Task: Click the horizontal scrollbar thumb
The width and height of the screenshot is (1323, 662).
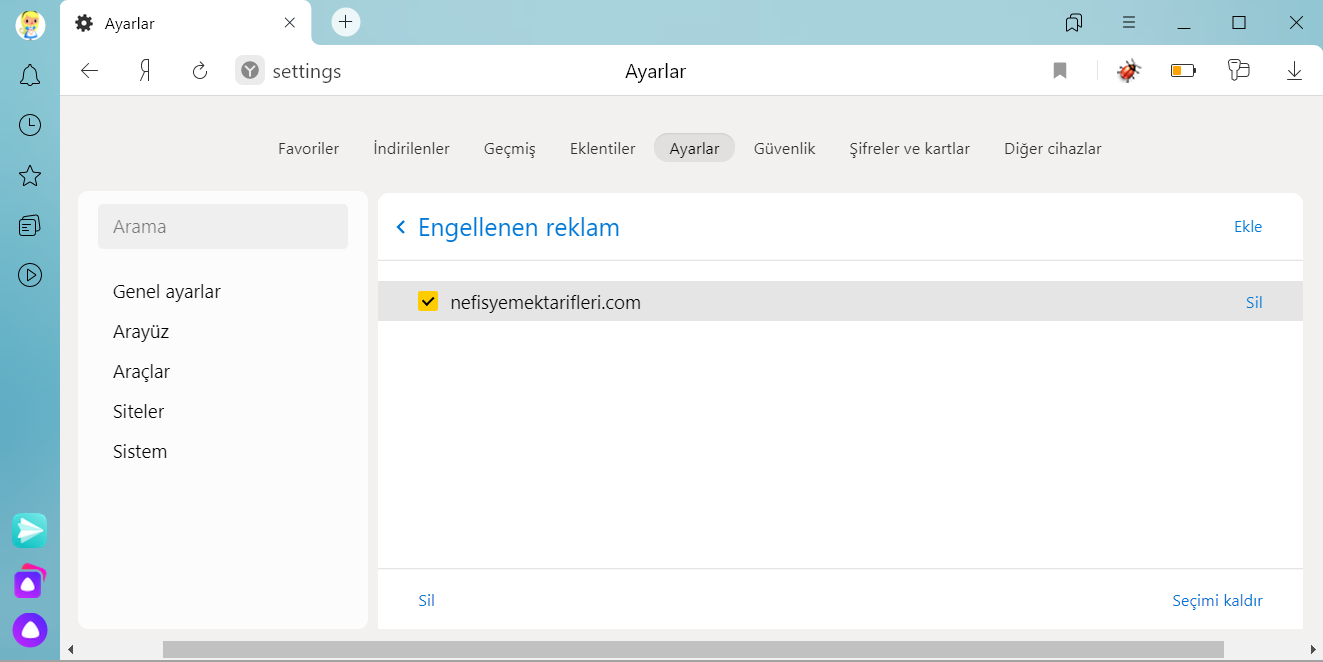Action: [693, 649]
